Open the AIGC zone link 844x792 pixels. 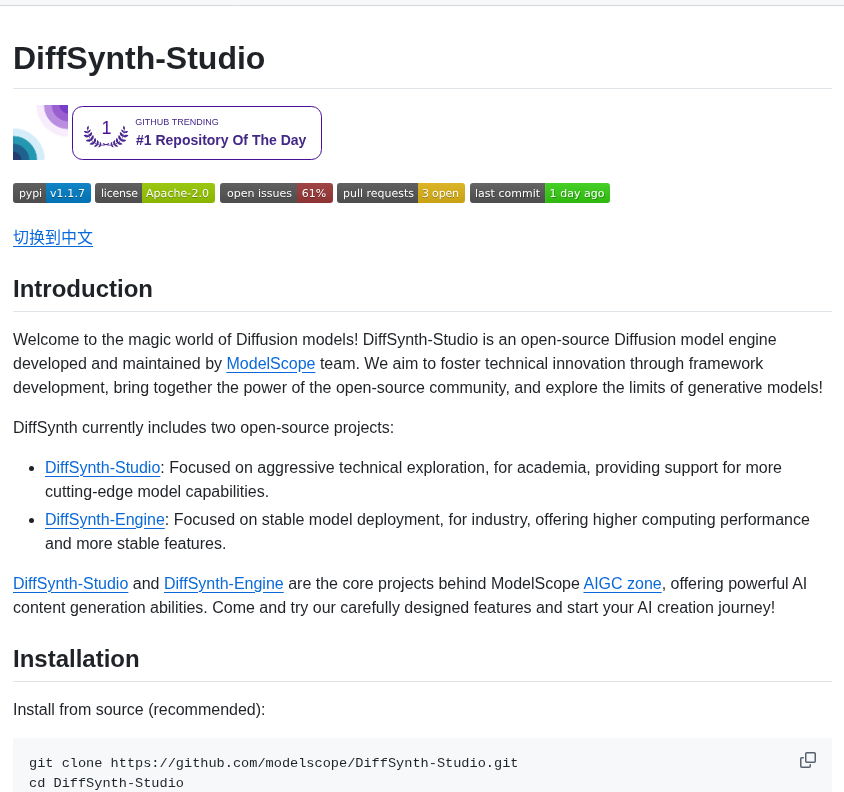click(x=622, y=584)
